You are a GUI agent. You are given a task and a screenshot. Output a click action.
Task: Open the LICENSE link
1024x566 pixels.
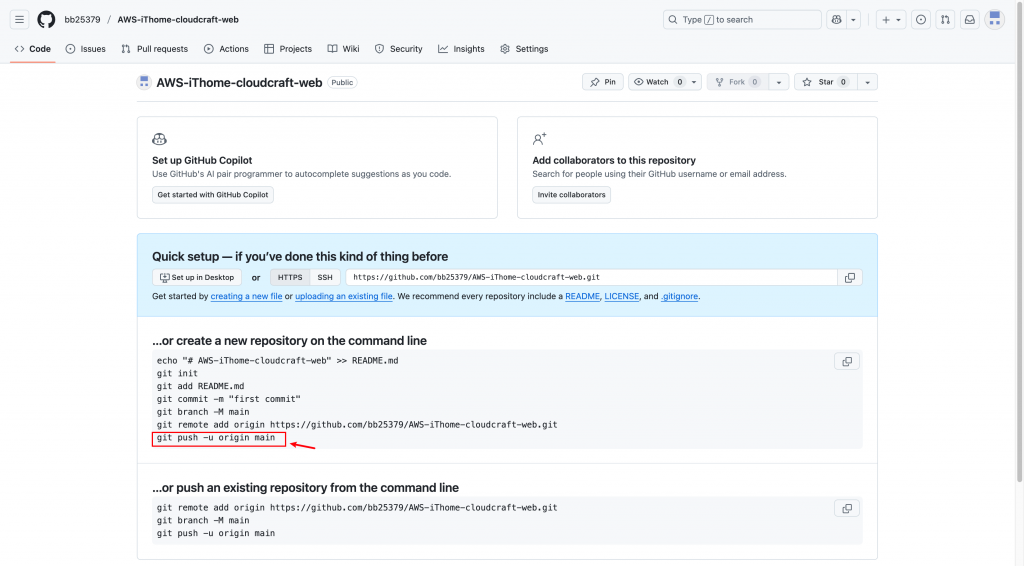[x=622, y=296]
